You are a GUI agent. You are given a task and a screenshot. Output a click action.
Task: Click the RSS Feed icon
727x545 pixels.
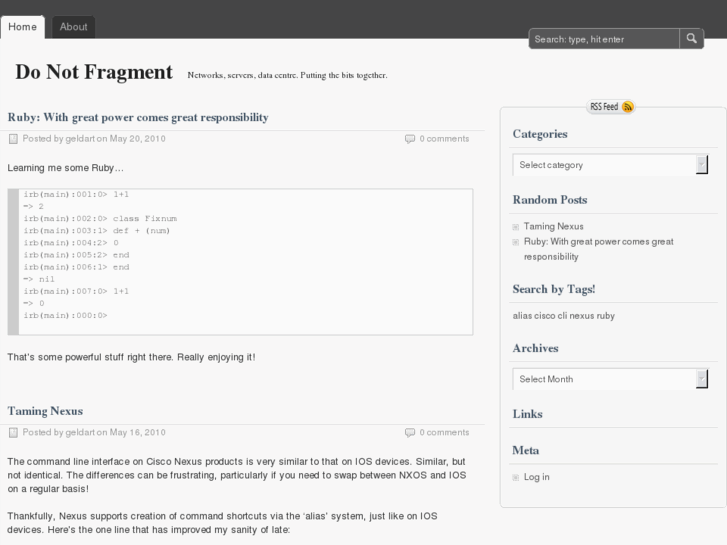point(628,107)
